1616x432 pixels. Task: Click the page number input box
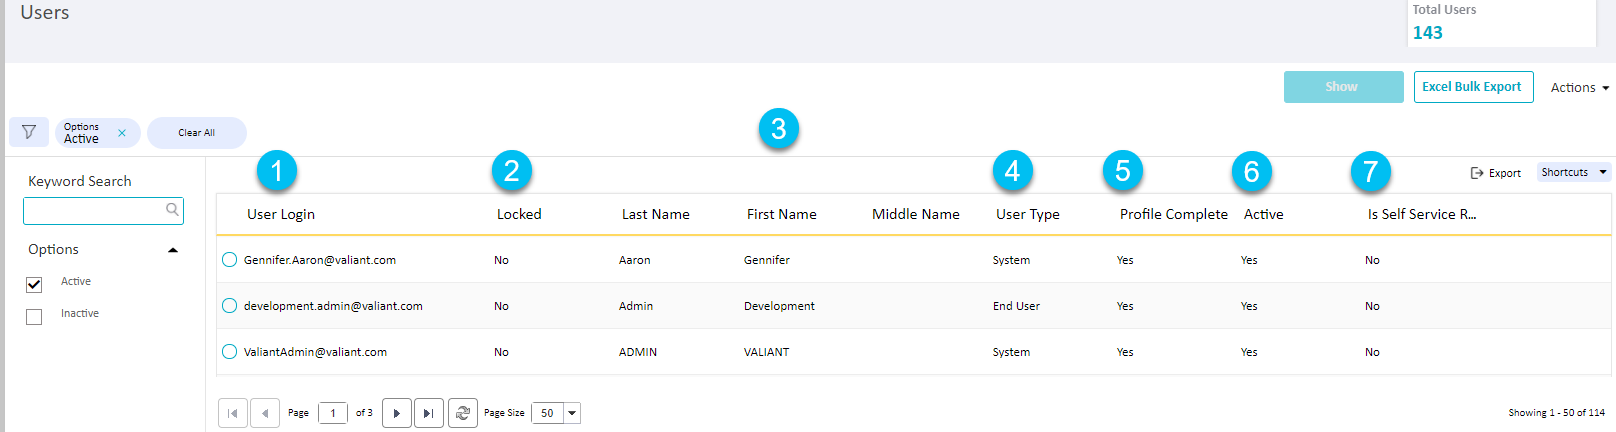pyautogui.click(x=333, y=413)
